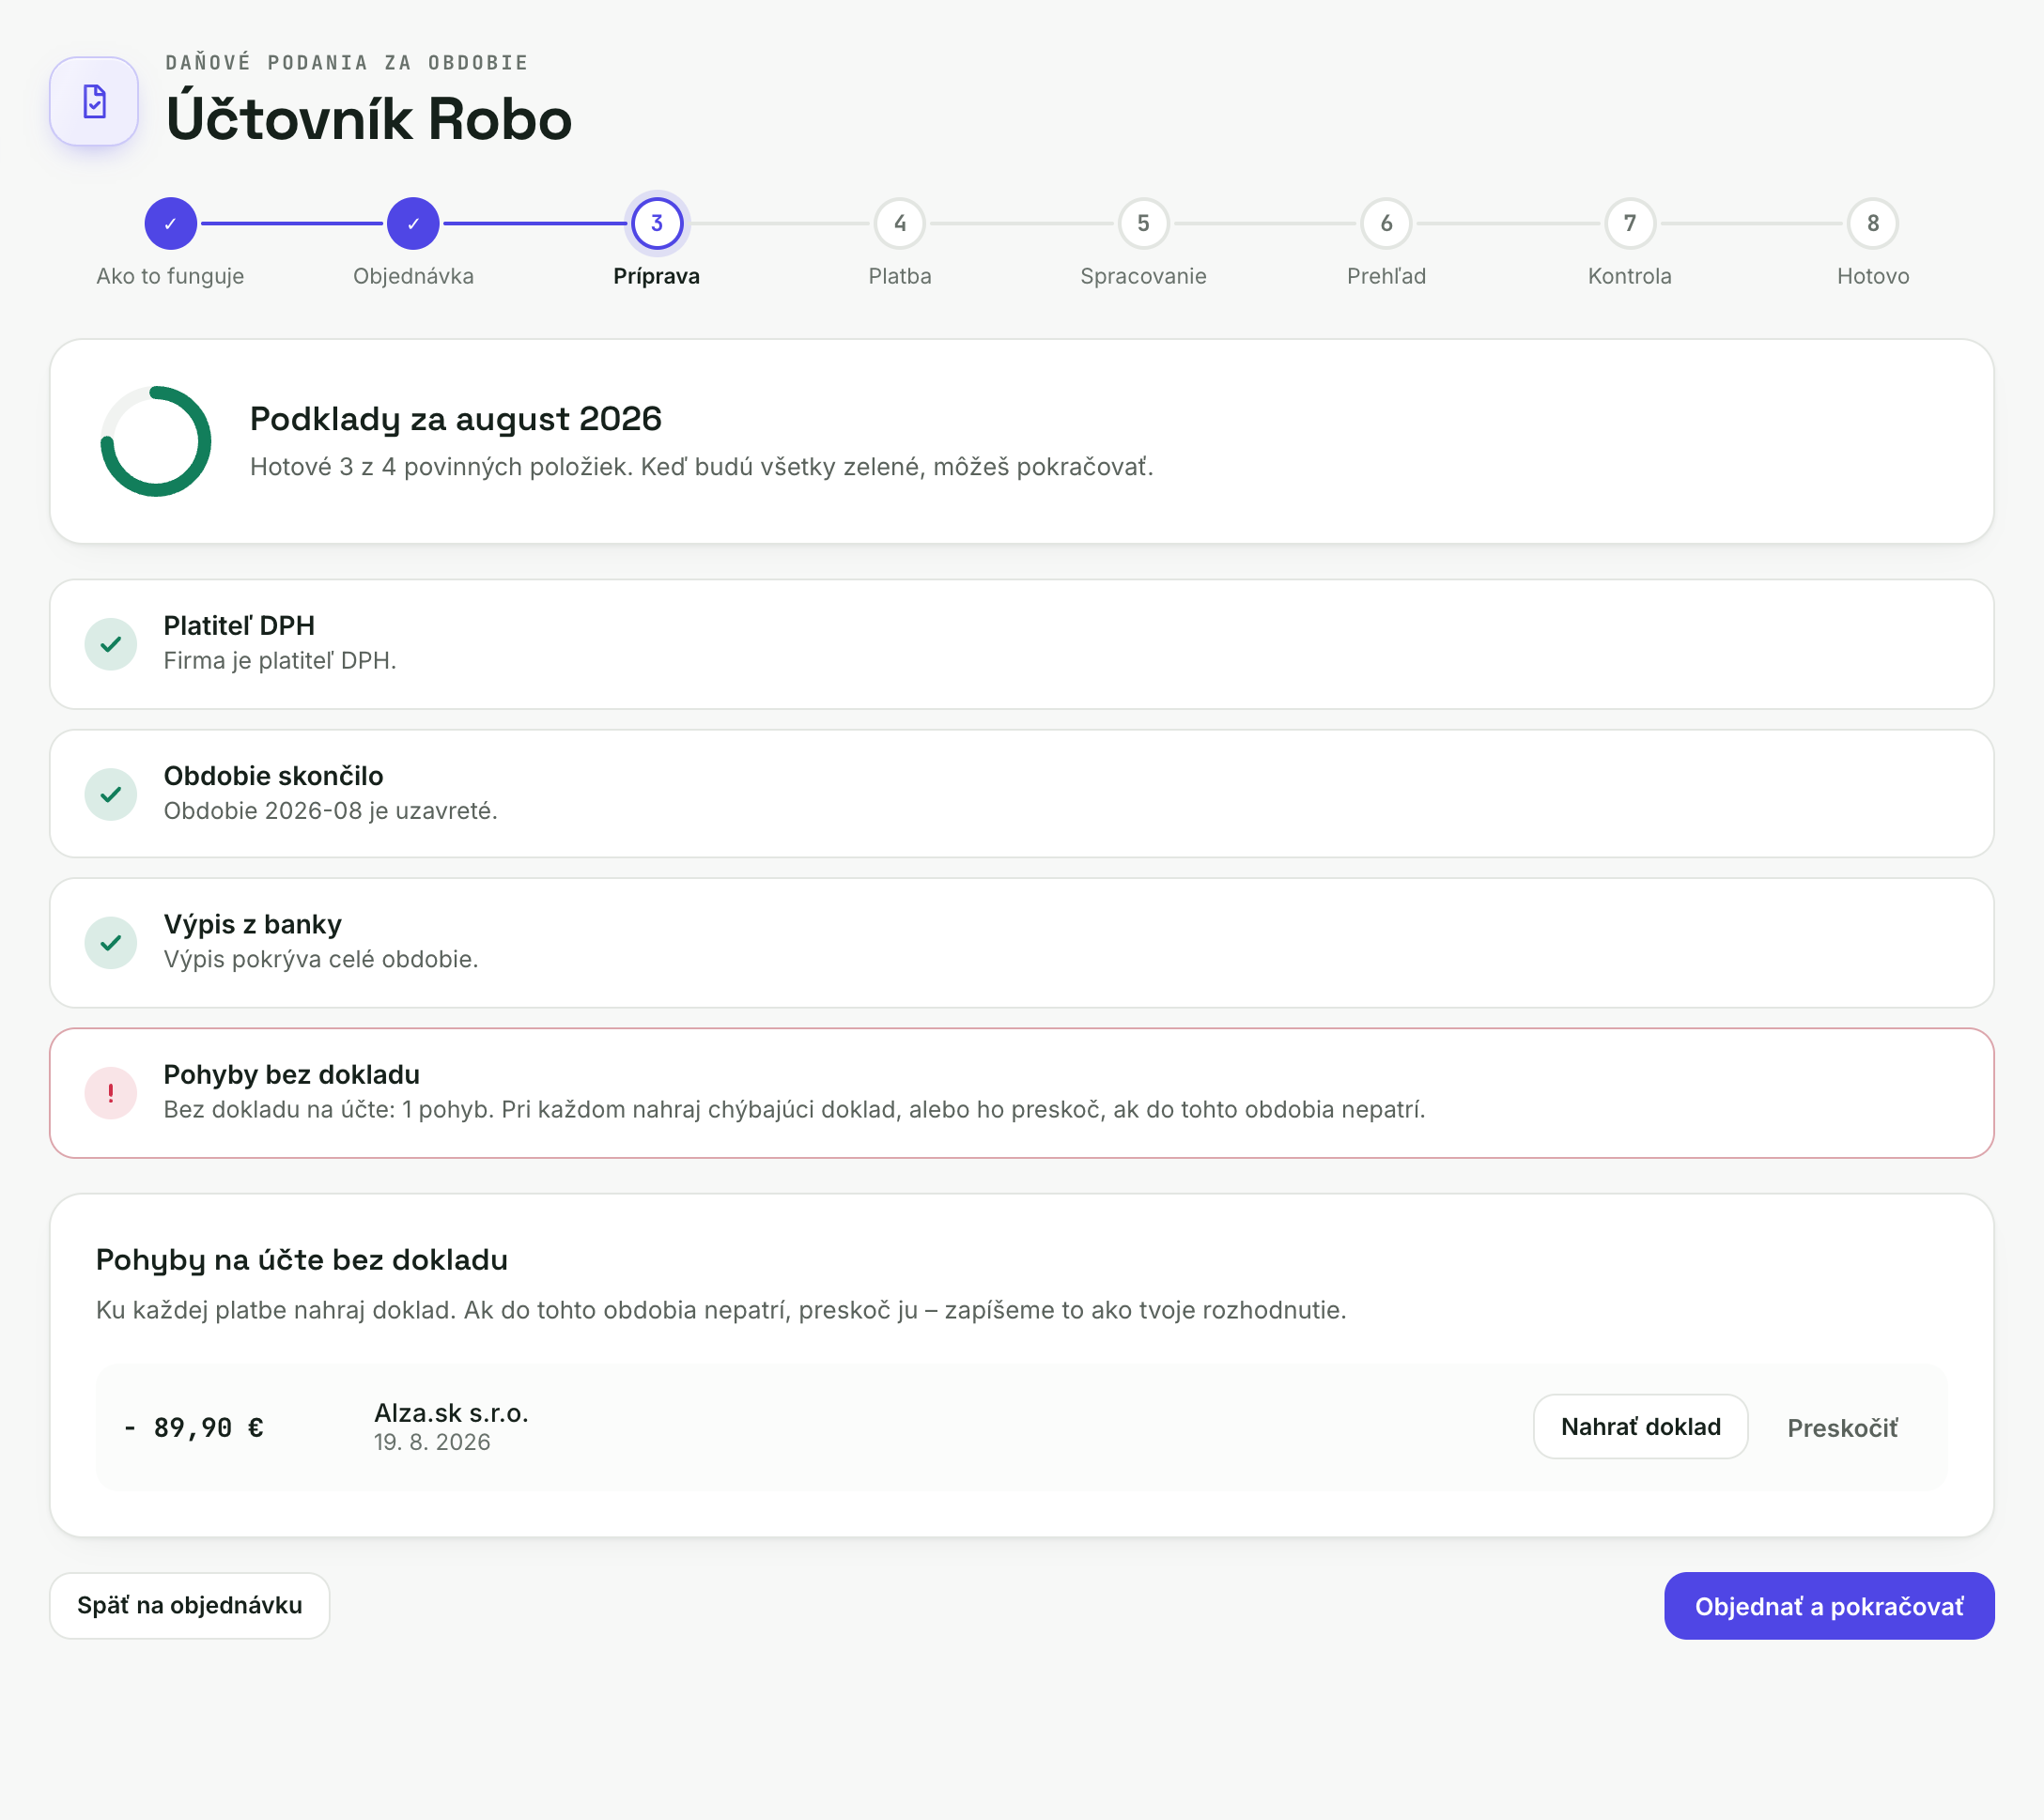
Task: Click the Účtovník Robo title
Action: 369,119
